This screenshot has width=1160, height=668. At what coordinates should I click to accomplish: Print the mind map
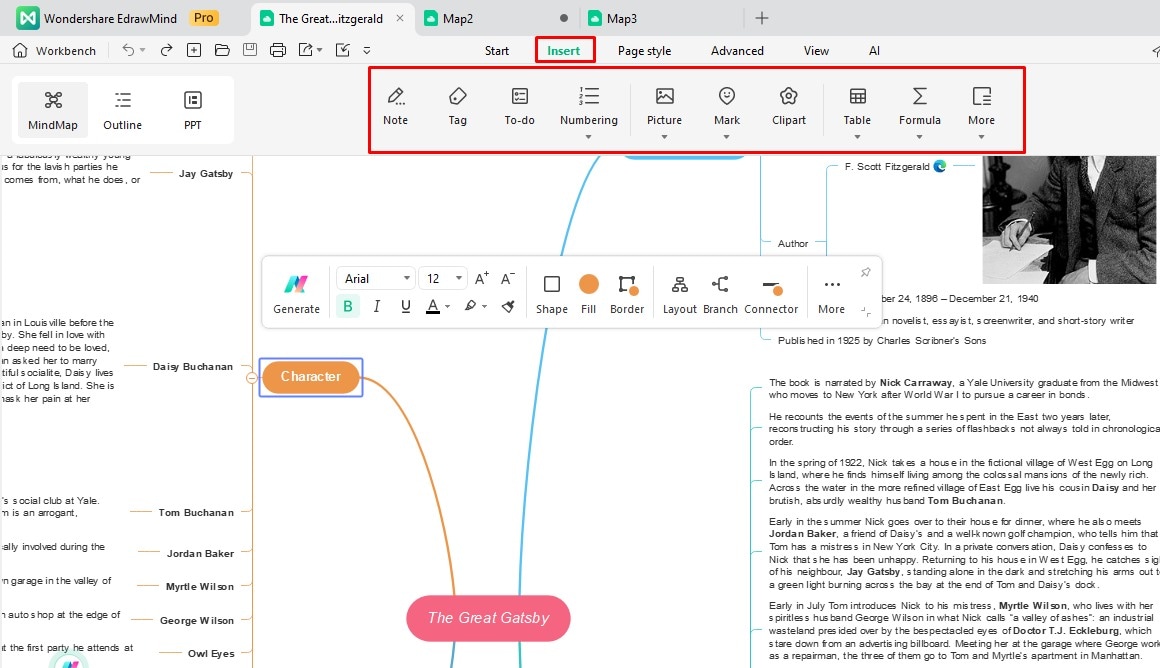278,50
